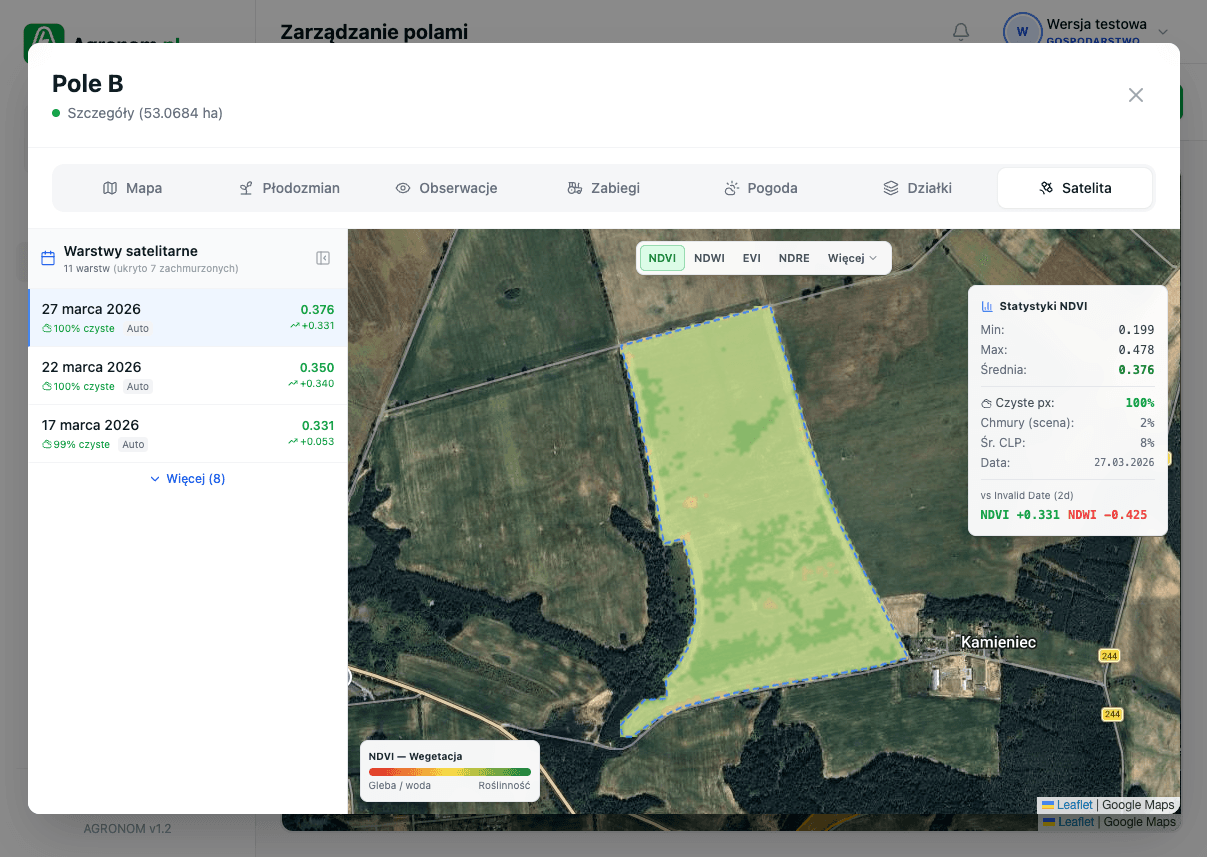The height and width of the screenshot is (857, 1207).
Task: Expand Więcej (8) hidden satellite layers
Action: click(187, 479)
